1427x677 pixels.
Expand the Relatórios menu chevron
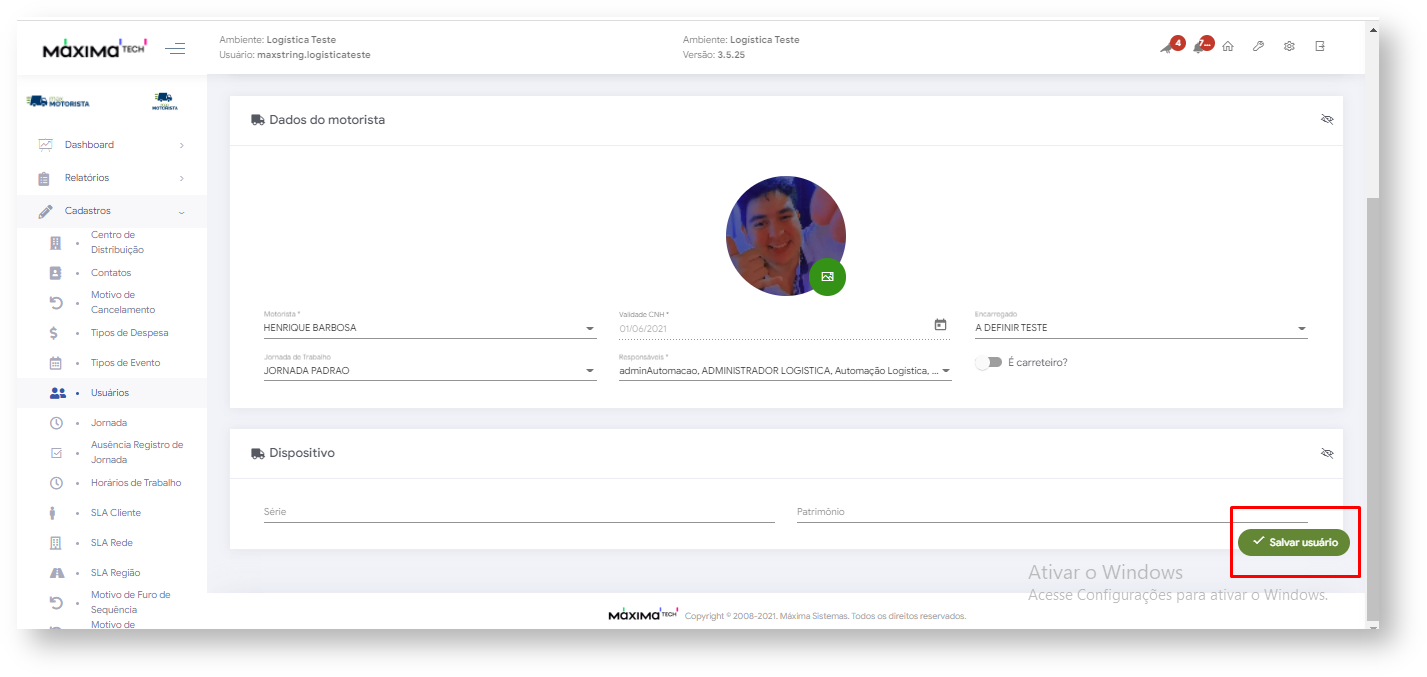tap(181, 179)
